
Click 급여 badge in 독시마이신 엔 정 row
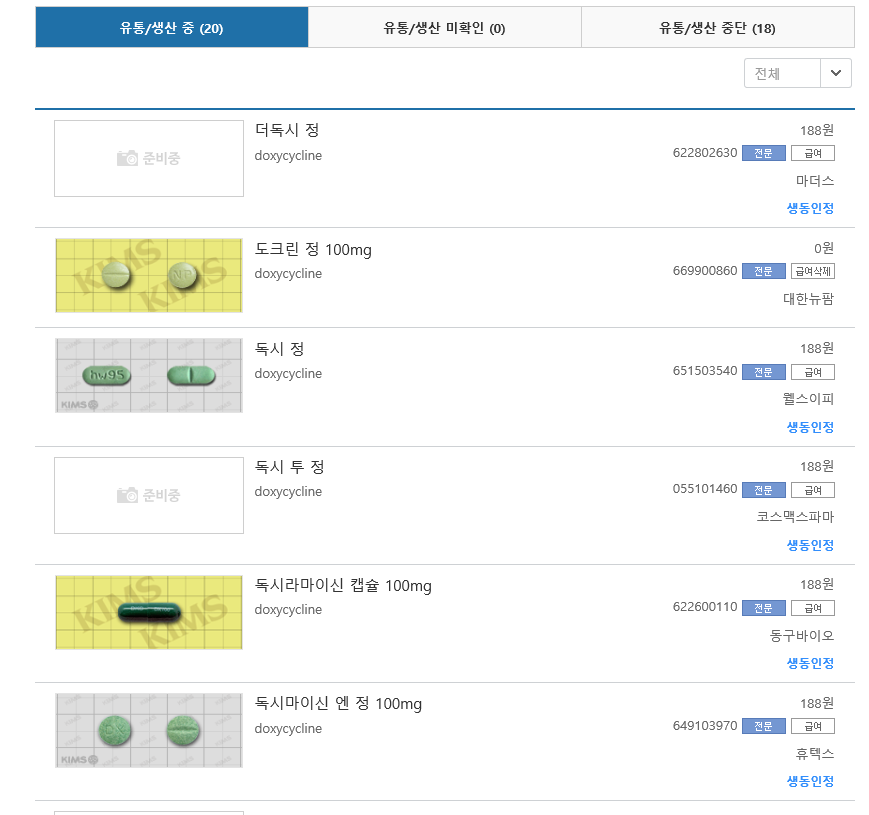(x=812, y=726)
